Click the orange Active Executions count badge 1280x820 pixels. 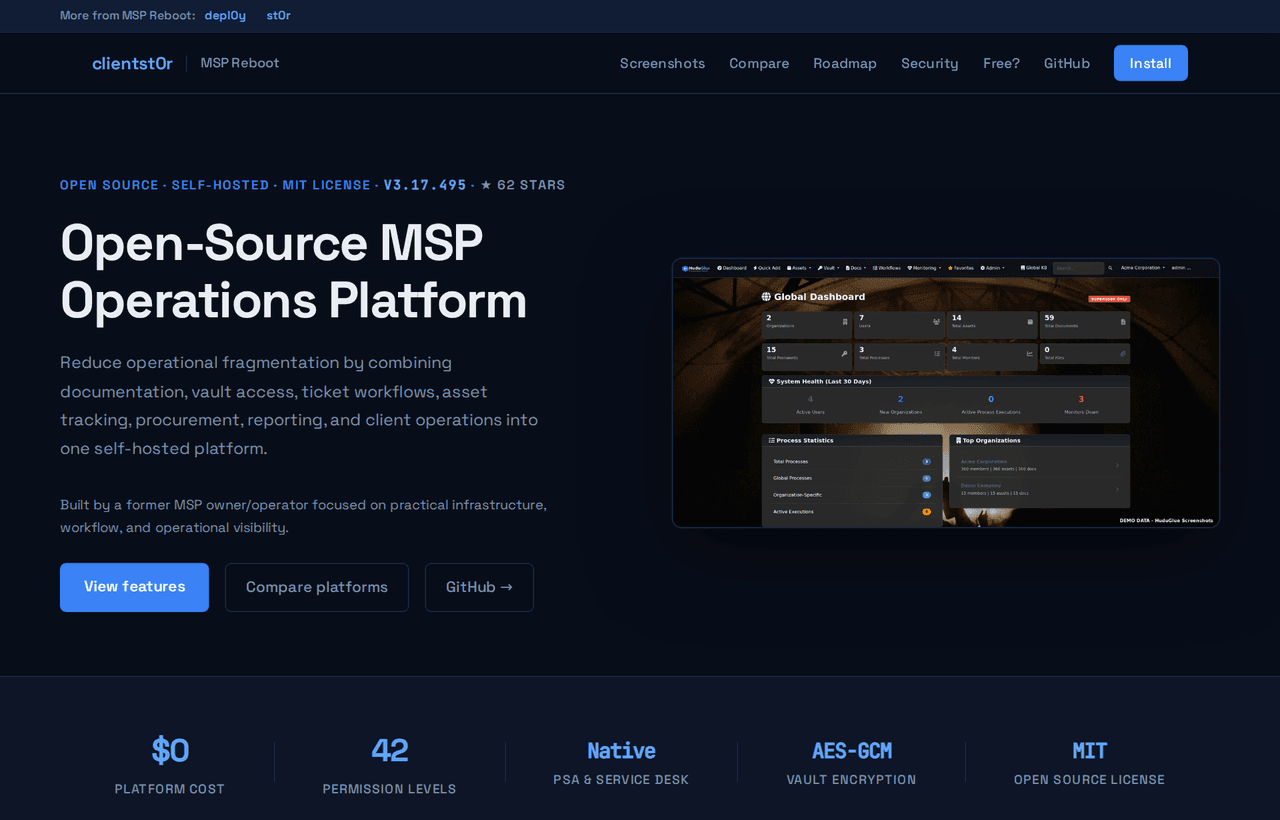coord(927,511)
